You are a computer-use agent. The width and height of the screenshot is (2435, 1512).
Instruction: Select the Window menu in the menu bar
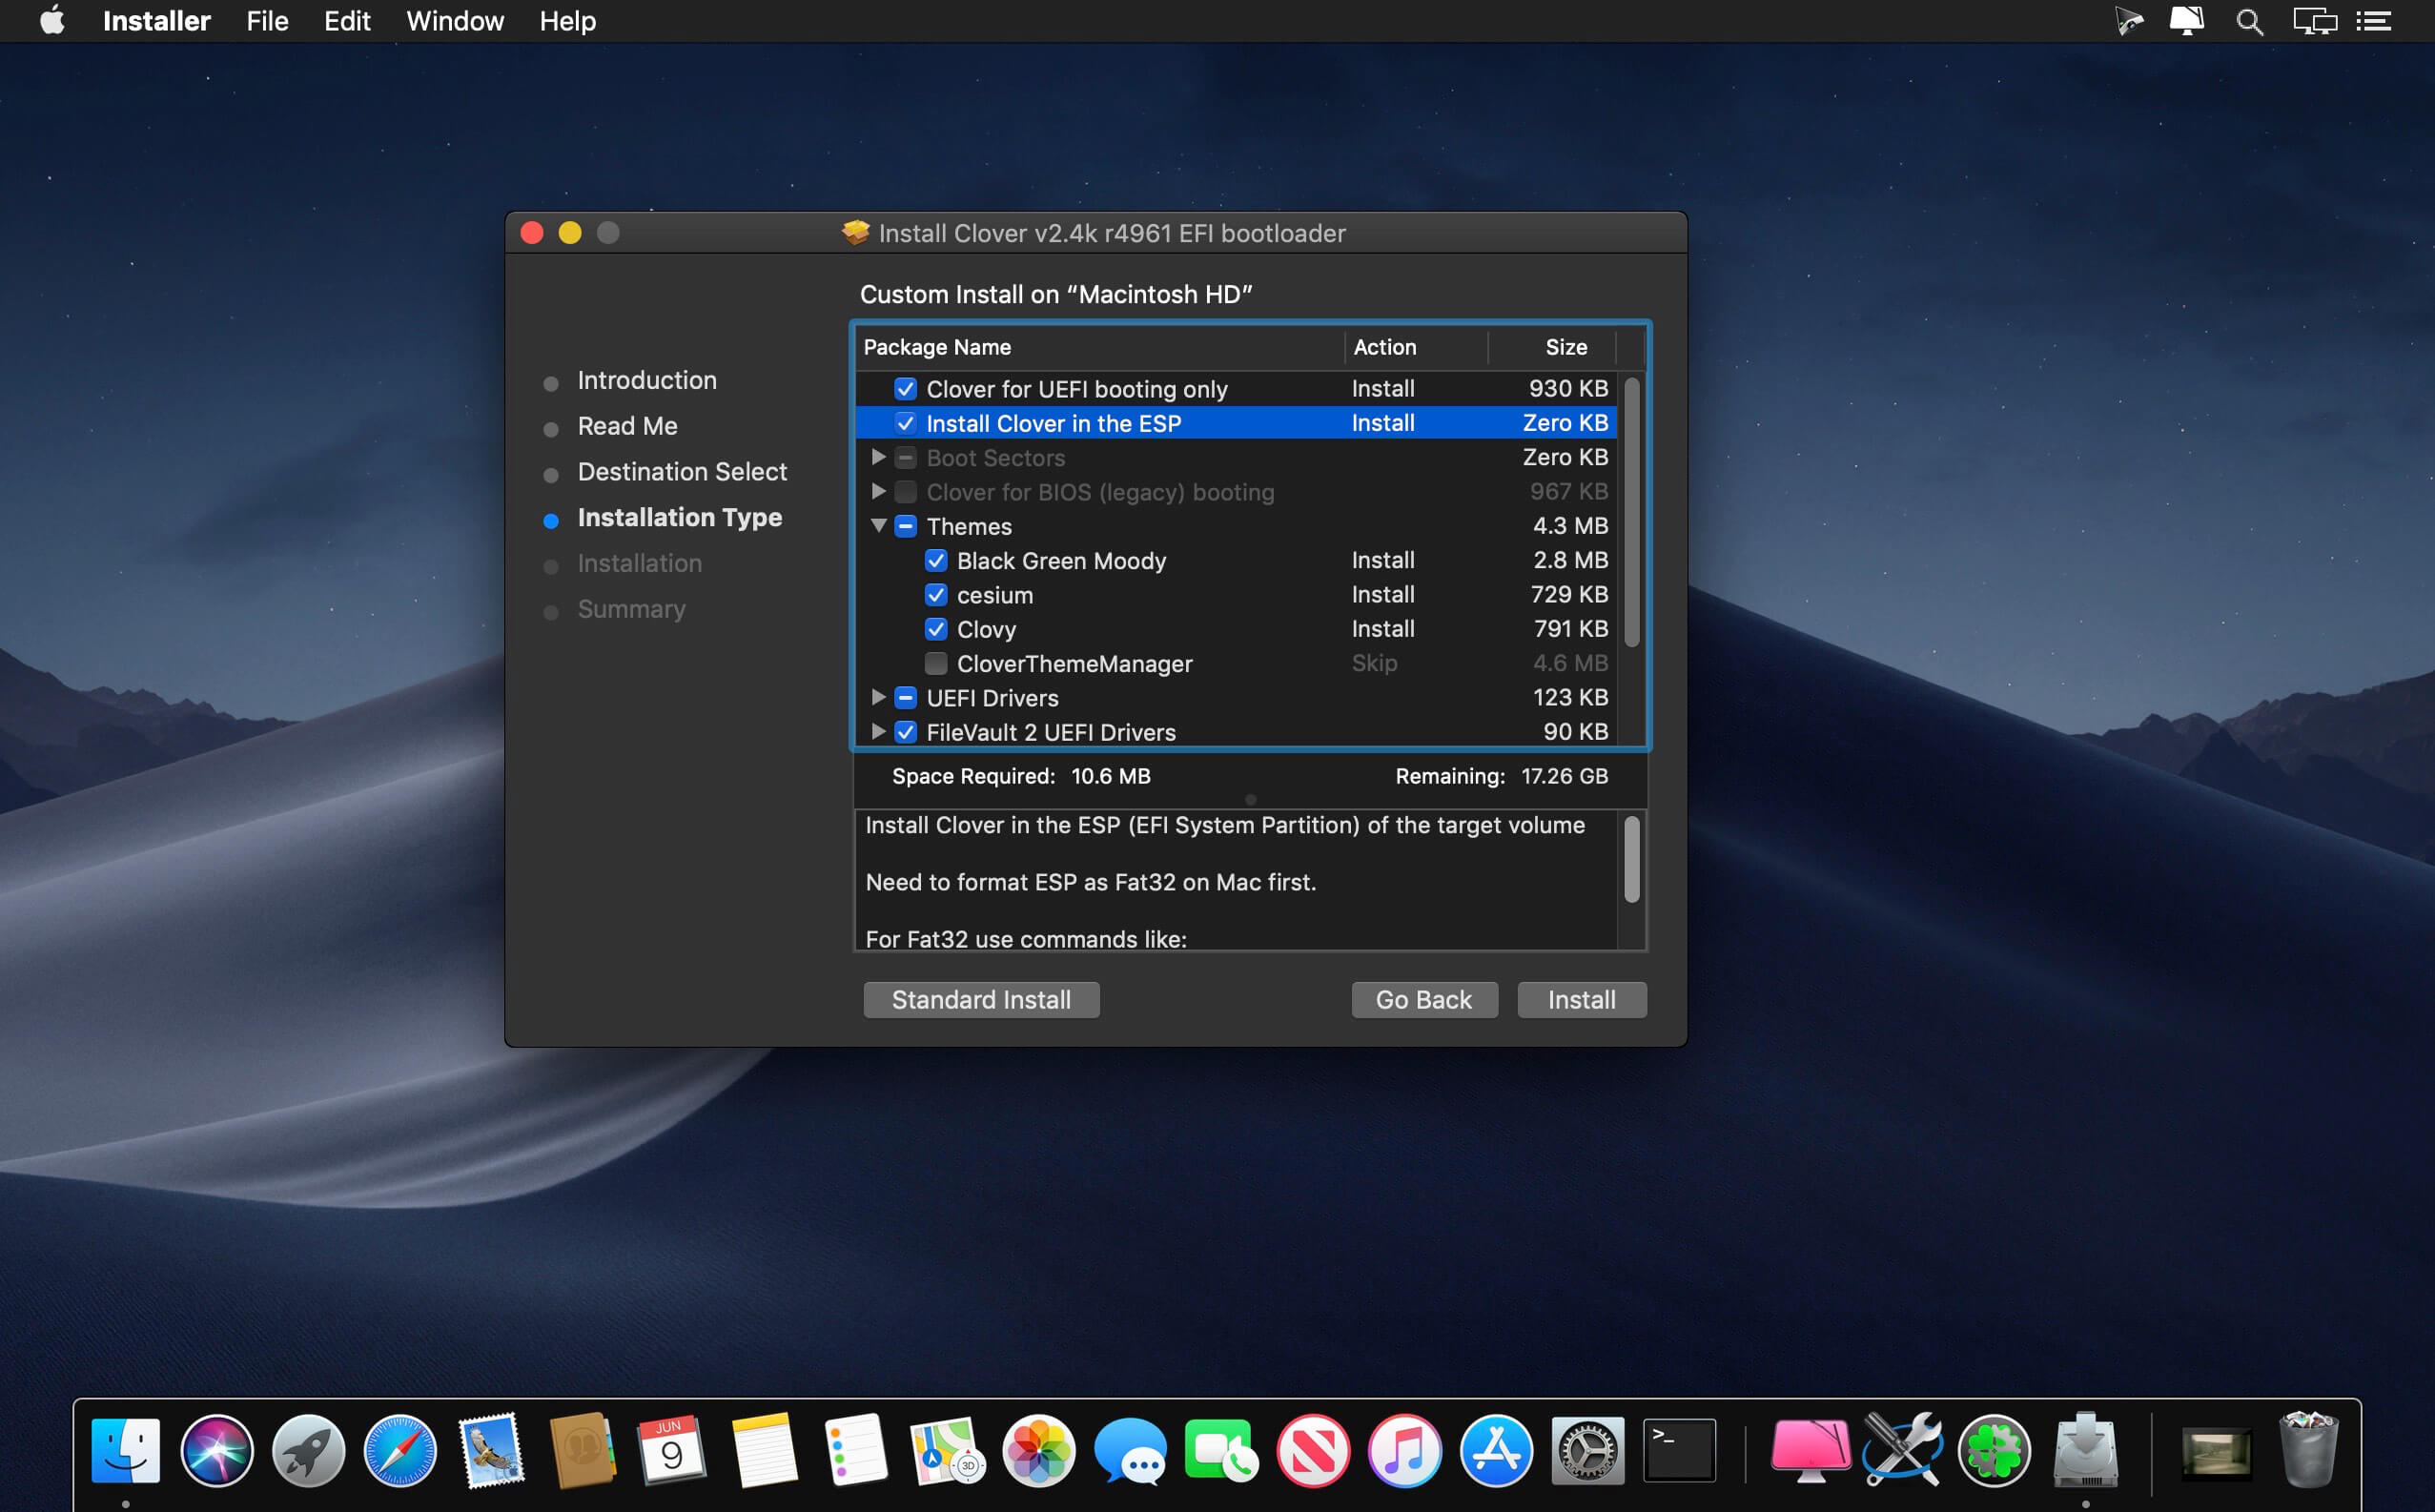[457, 21]
